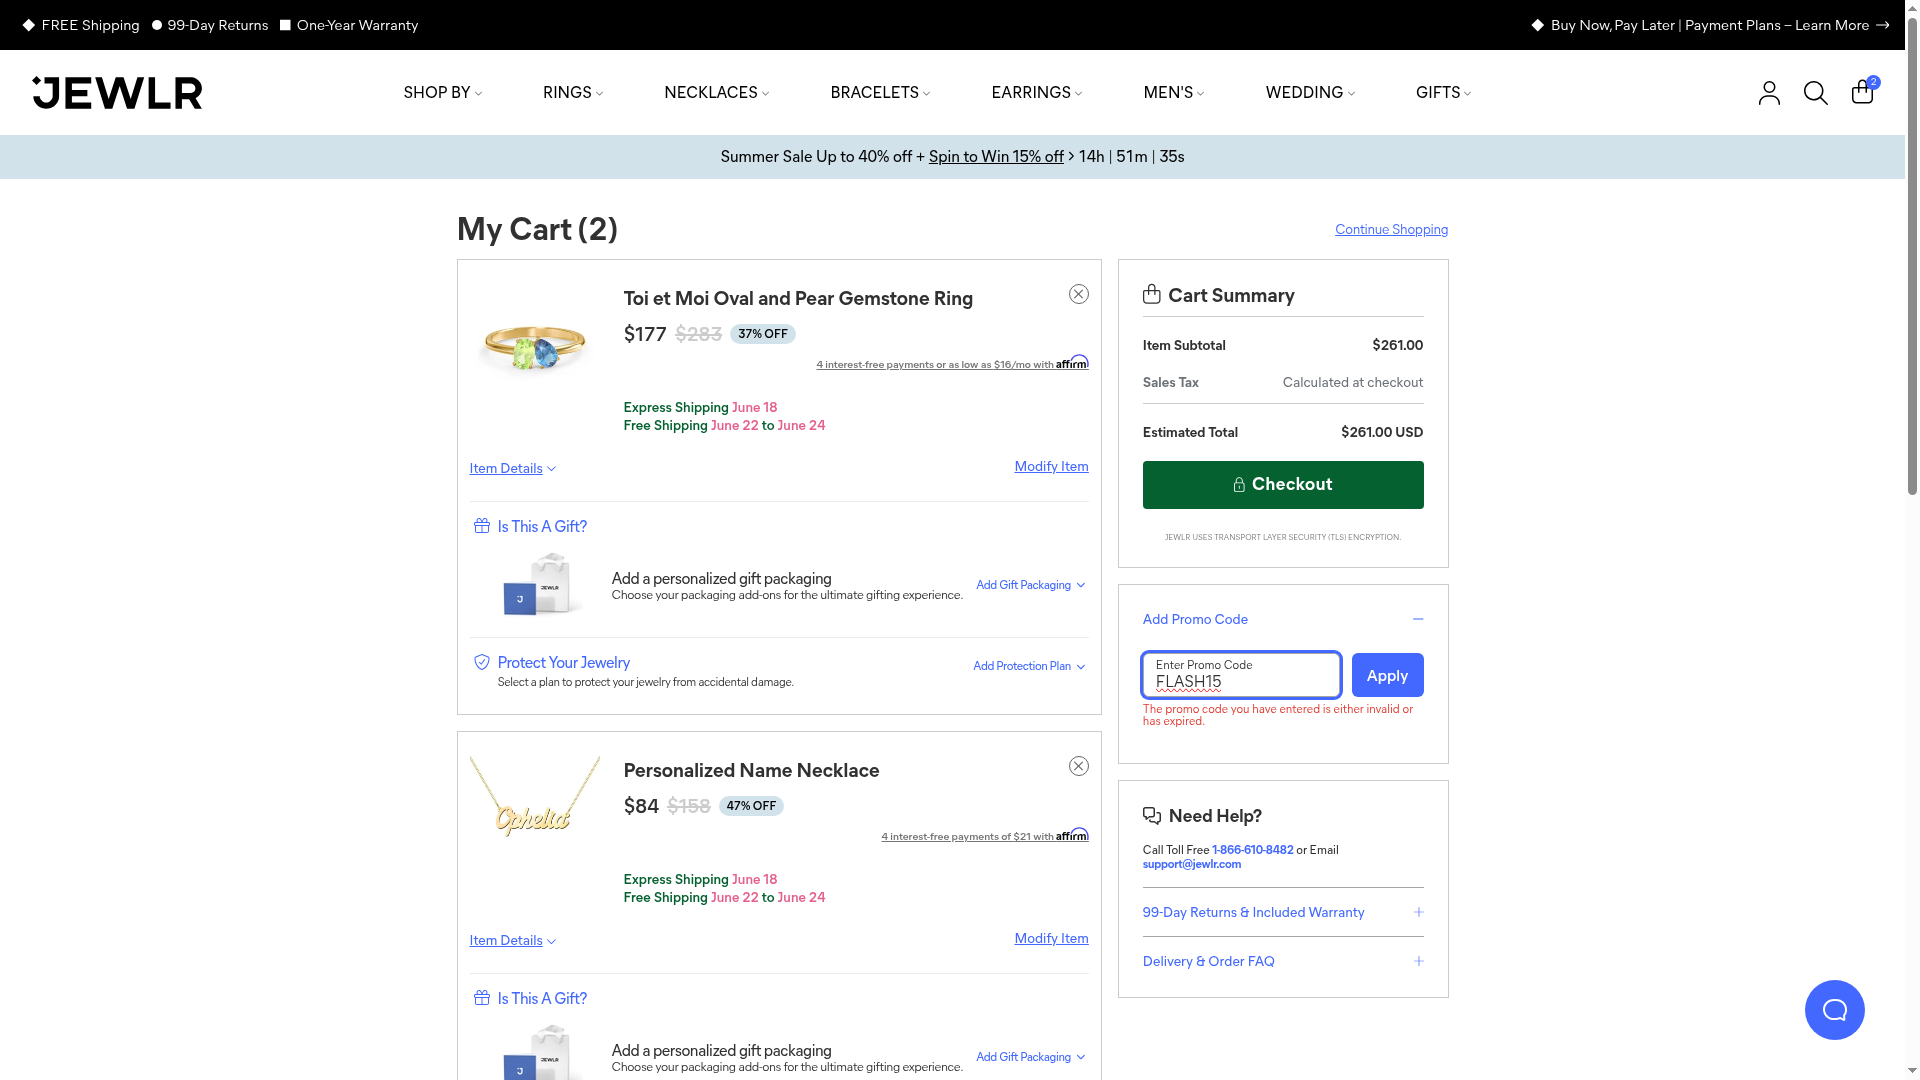Go to the JEWLR home logo

click(117, 93)
